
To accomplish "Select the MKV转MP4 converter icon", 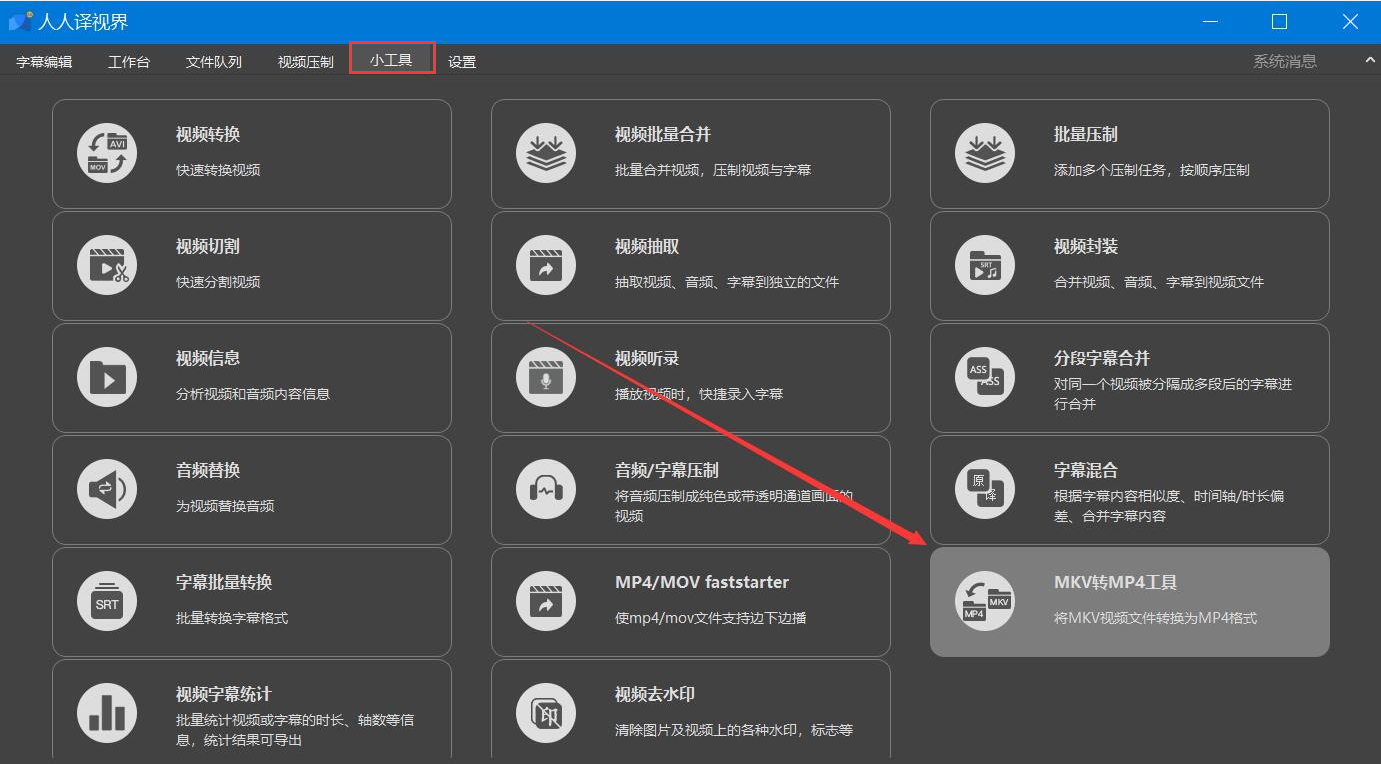I will (x=985, y=601).
